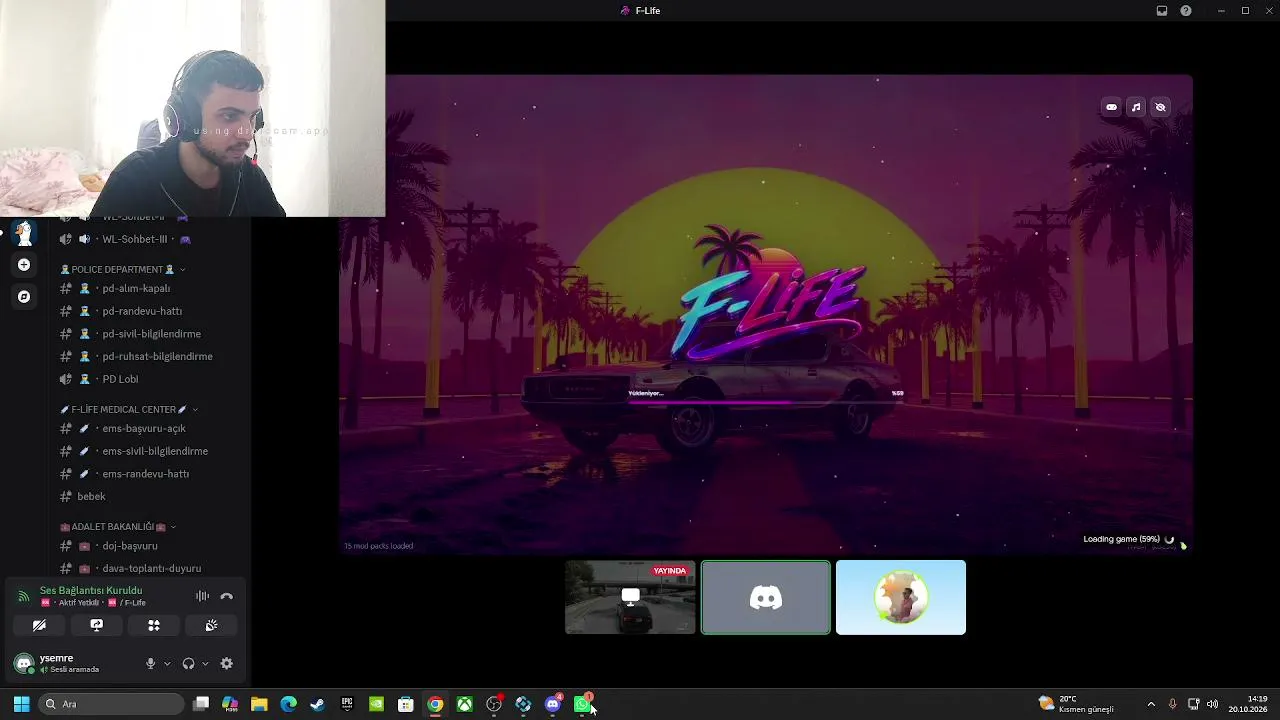1280x720 pixels.
Task: Open the server discovery compass icon
Action: [x=24, y=297]
